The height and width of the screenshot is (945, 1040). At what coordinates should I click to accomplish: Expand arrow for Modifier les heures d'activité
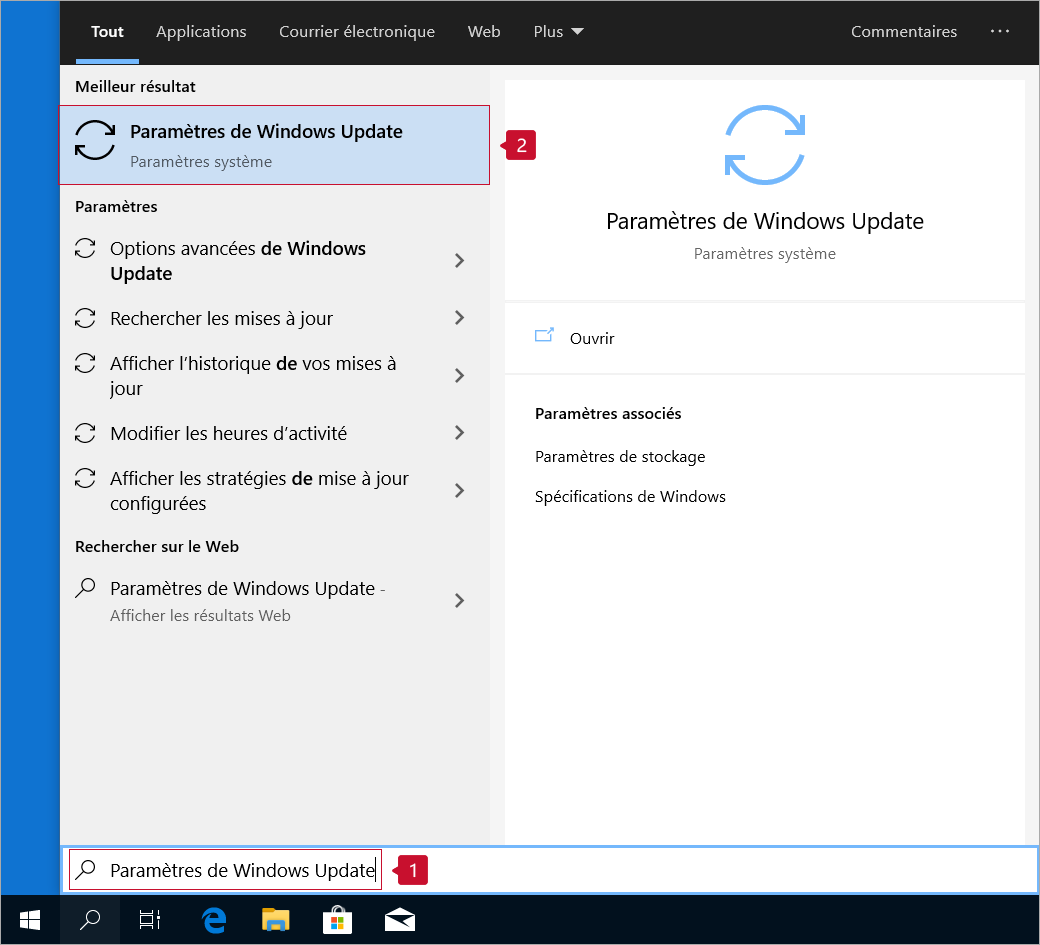(460, 433)
